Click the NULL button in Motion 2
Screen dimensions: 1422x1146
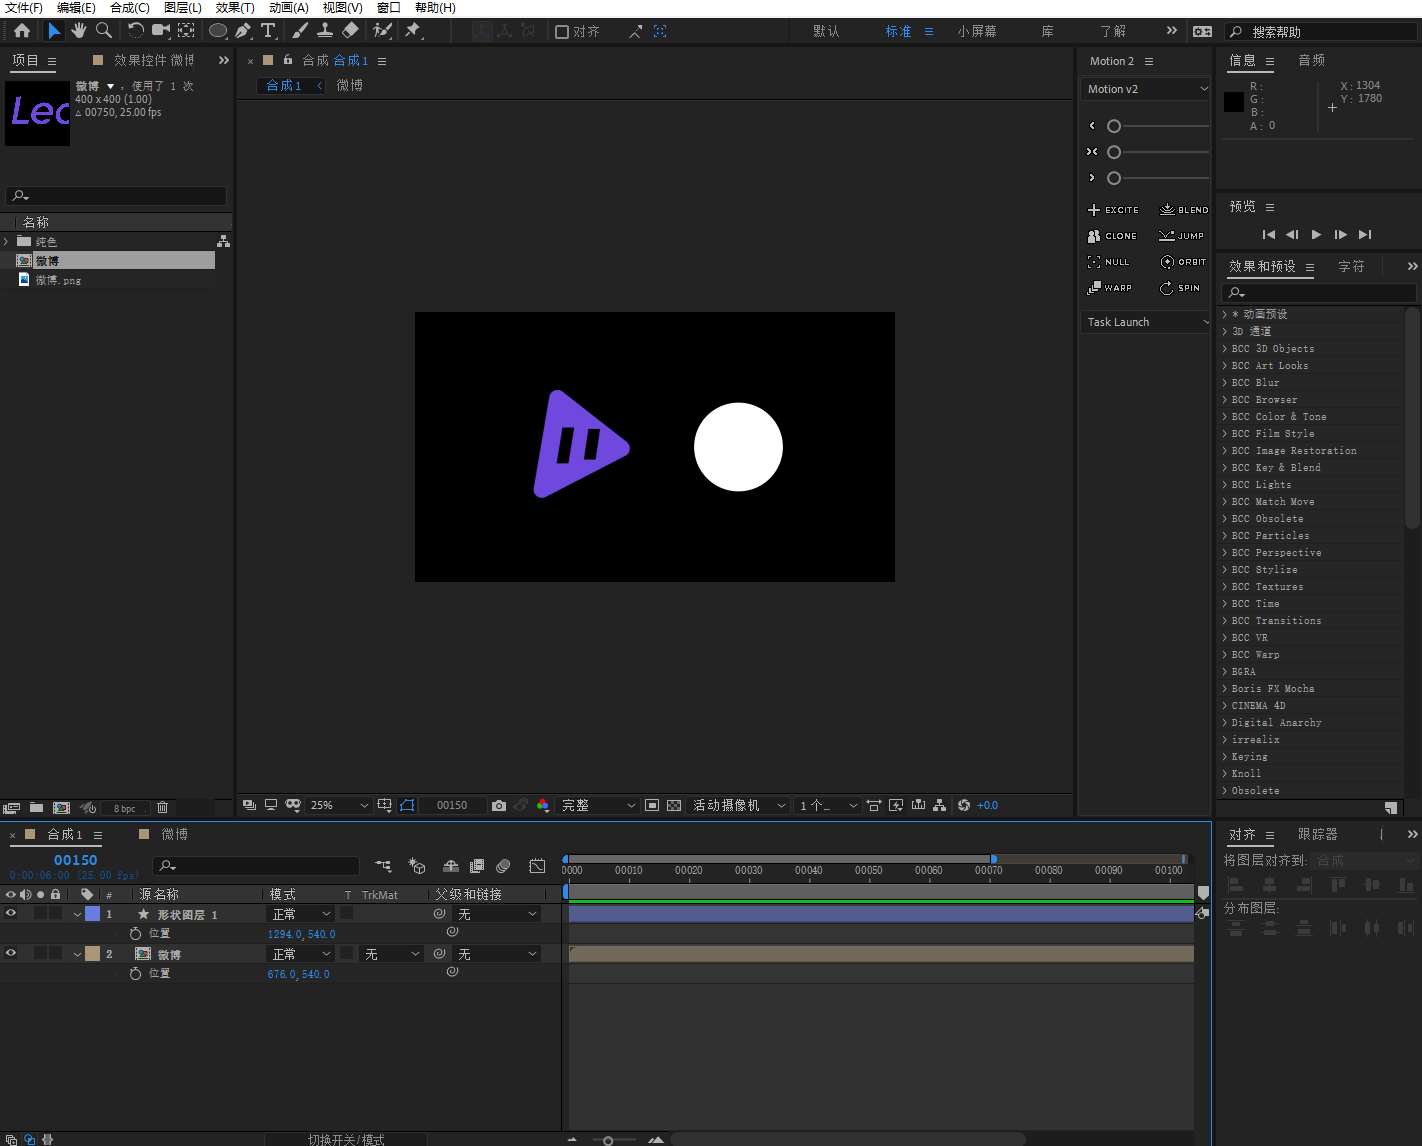pyautogui.click(x=1108, y=262)
